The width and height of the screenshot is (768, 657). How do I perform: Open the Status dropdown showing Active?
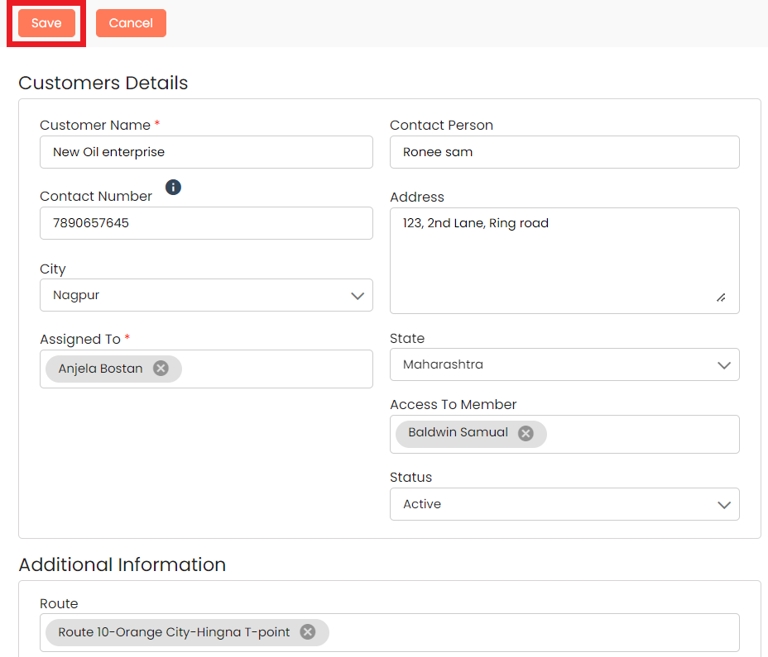724,505
